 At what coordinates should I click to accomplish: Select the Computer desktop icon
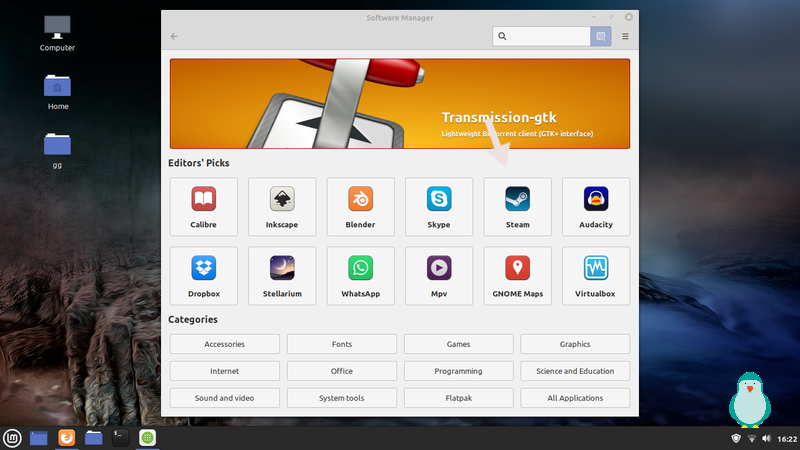57,33
